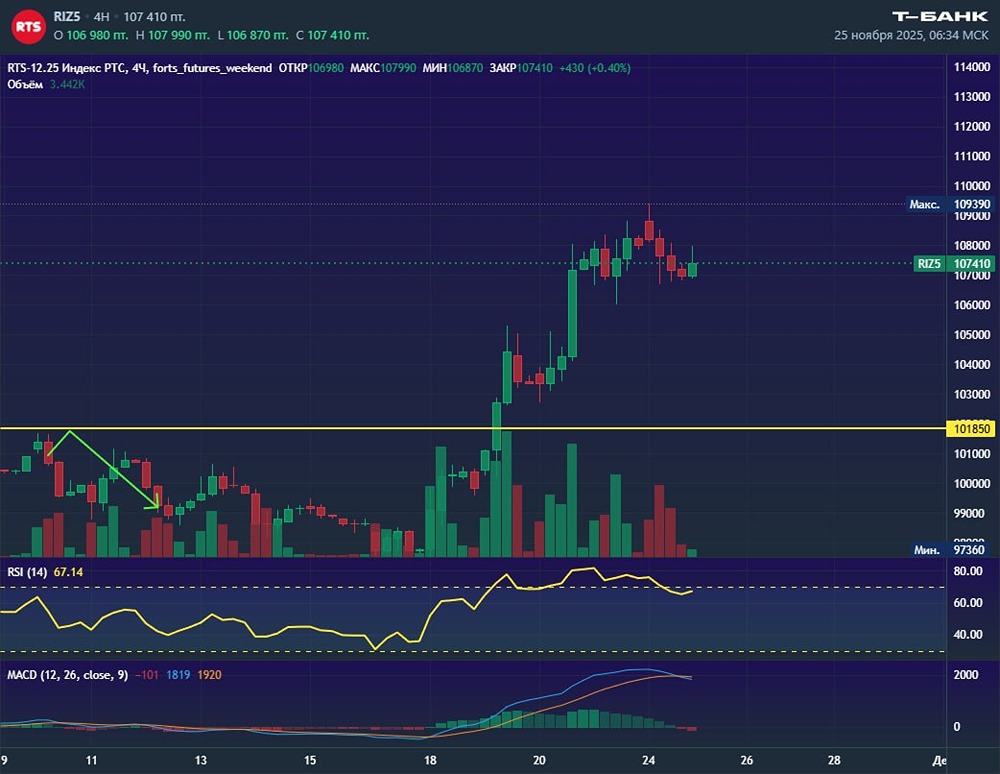
Task: Click the latest green candle at 107410
Action: coord(692,268)
